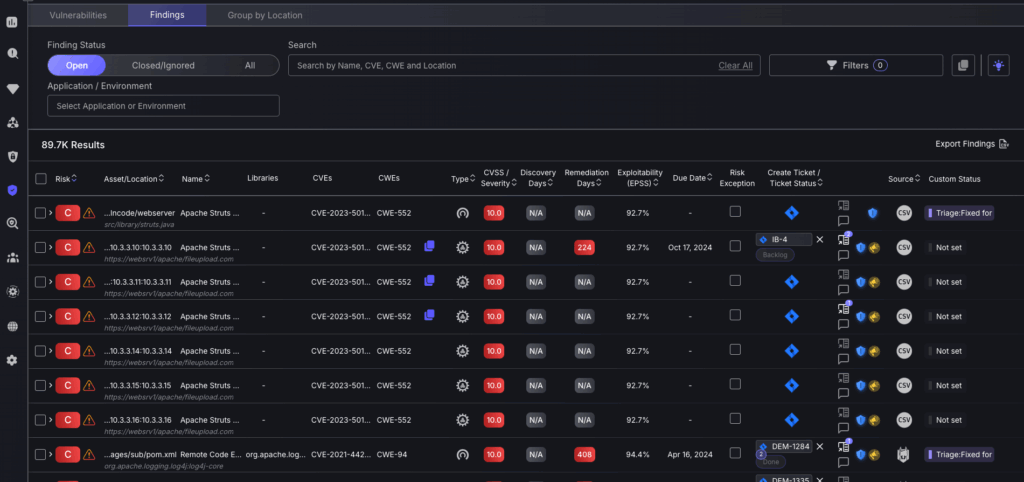Click CVE-2021-442... in pom.xml row
This screenshot has width=1024, height=482.
pyautogui.click(x=338, y=455)
